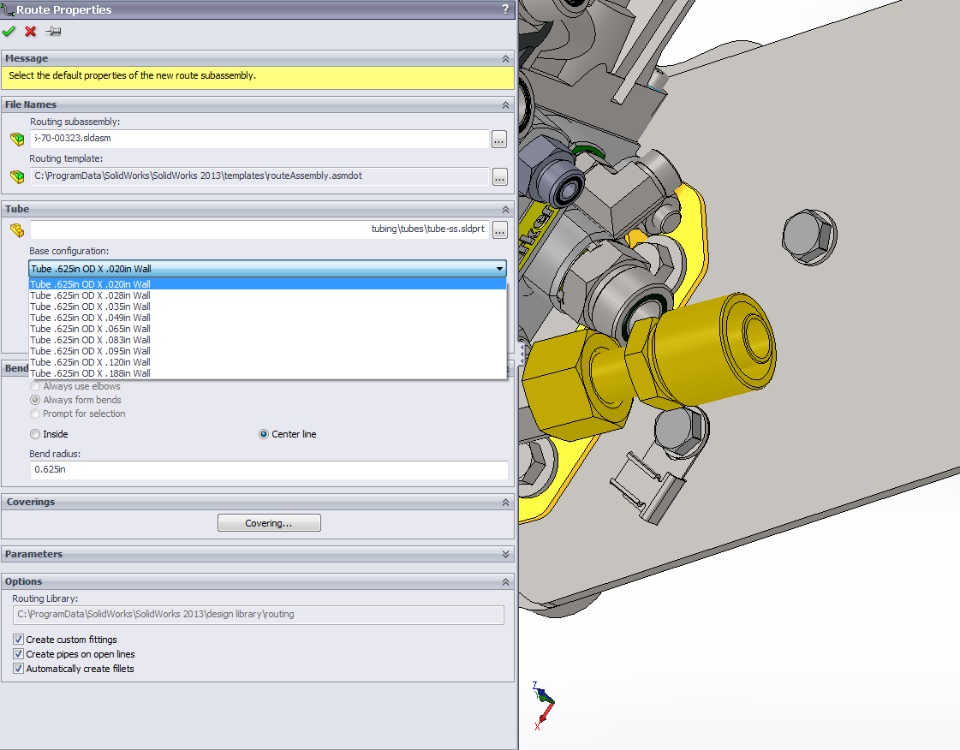960x750 pixels.
Task: Toggle Create pipes on open lines
Action: coord(18,654)
